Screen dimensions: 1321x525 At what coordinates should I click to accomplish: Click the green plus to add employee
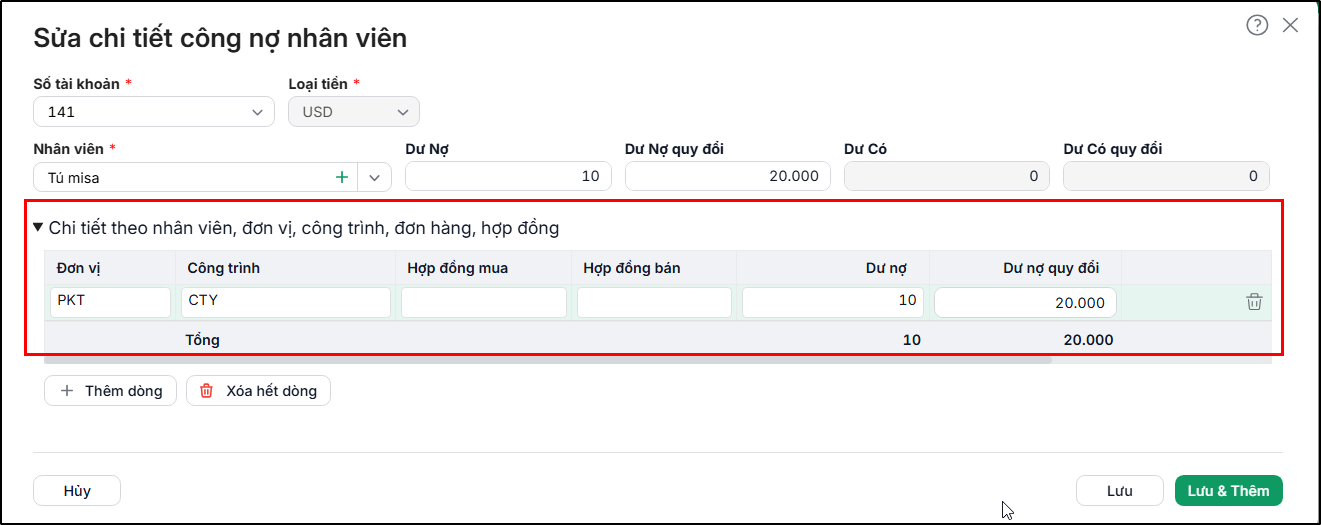[342, 177]
